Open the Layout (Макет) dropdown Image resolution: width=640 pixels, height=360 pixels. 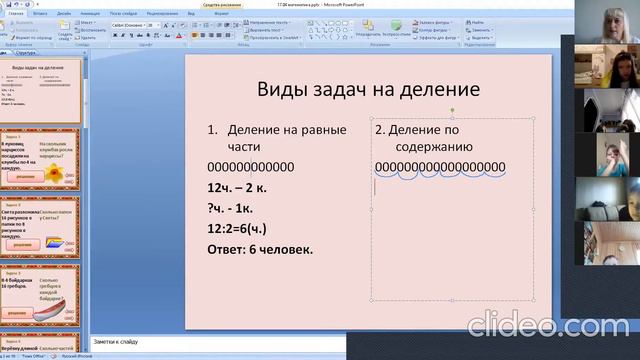click(85, 22)
